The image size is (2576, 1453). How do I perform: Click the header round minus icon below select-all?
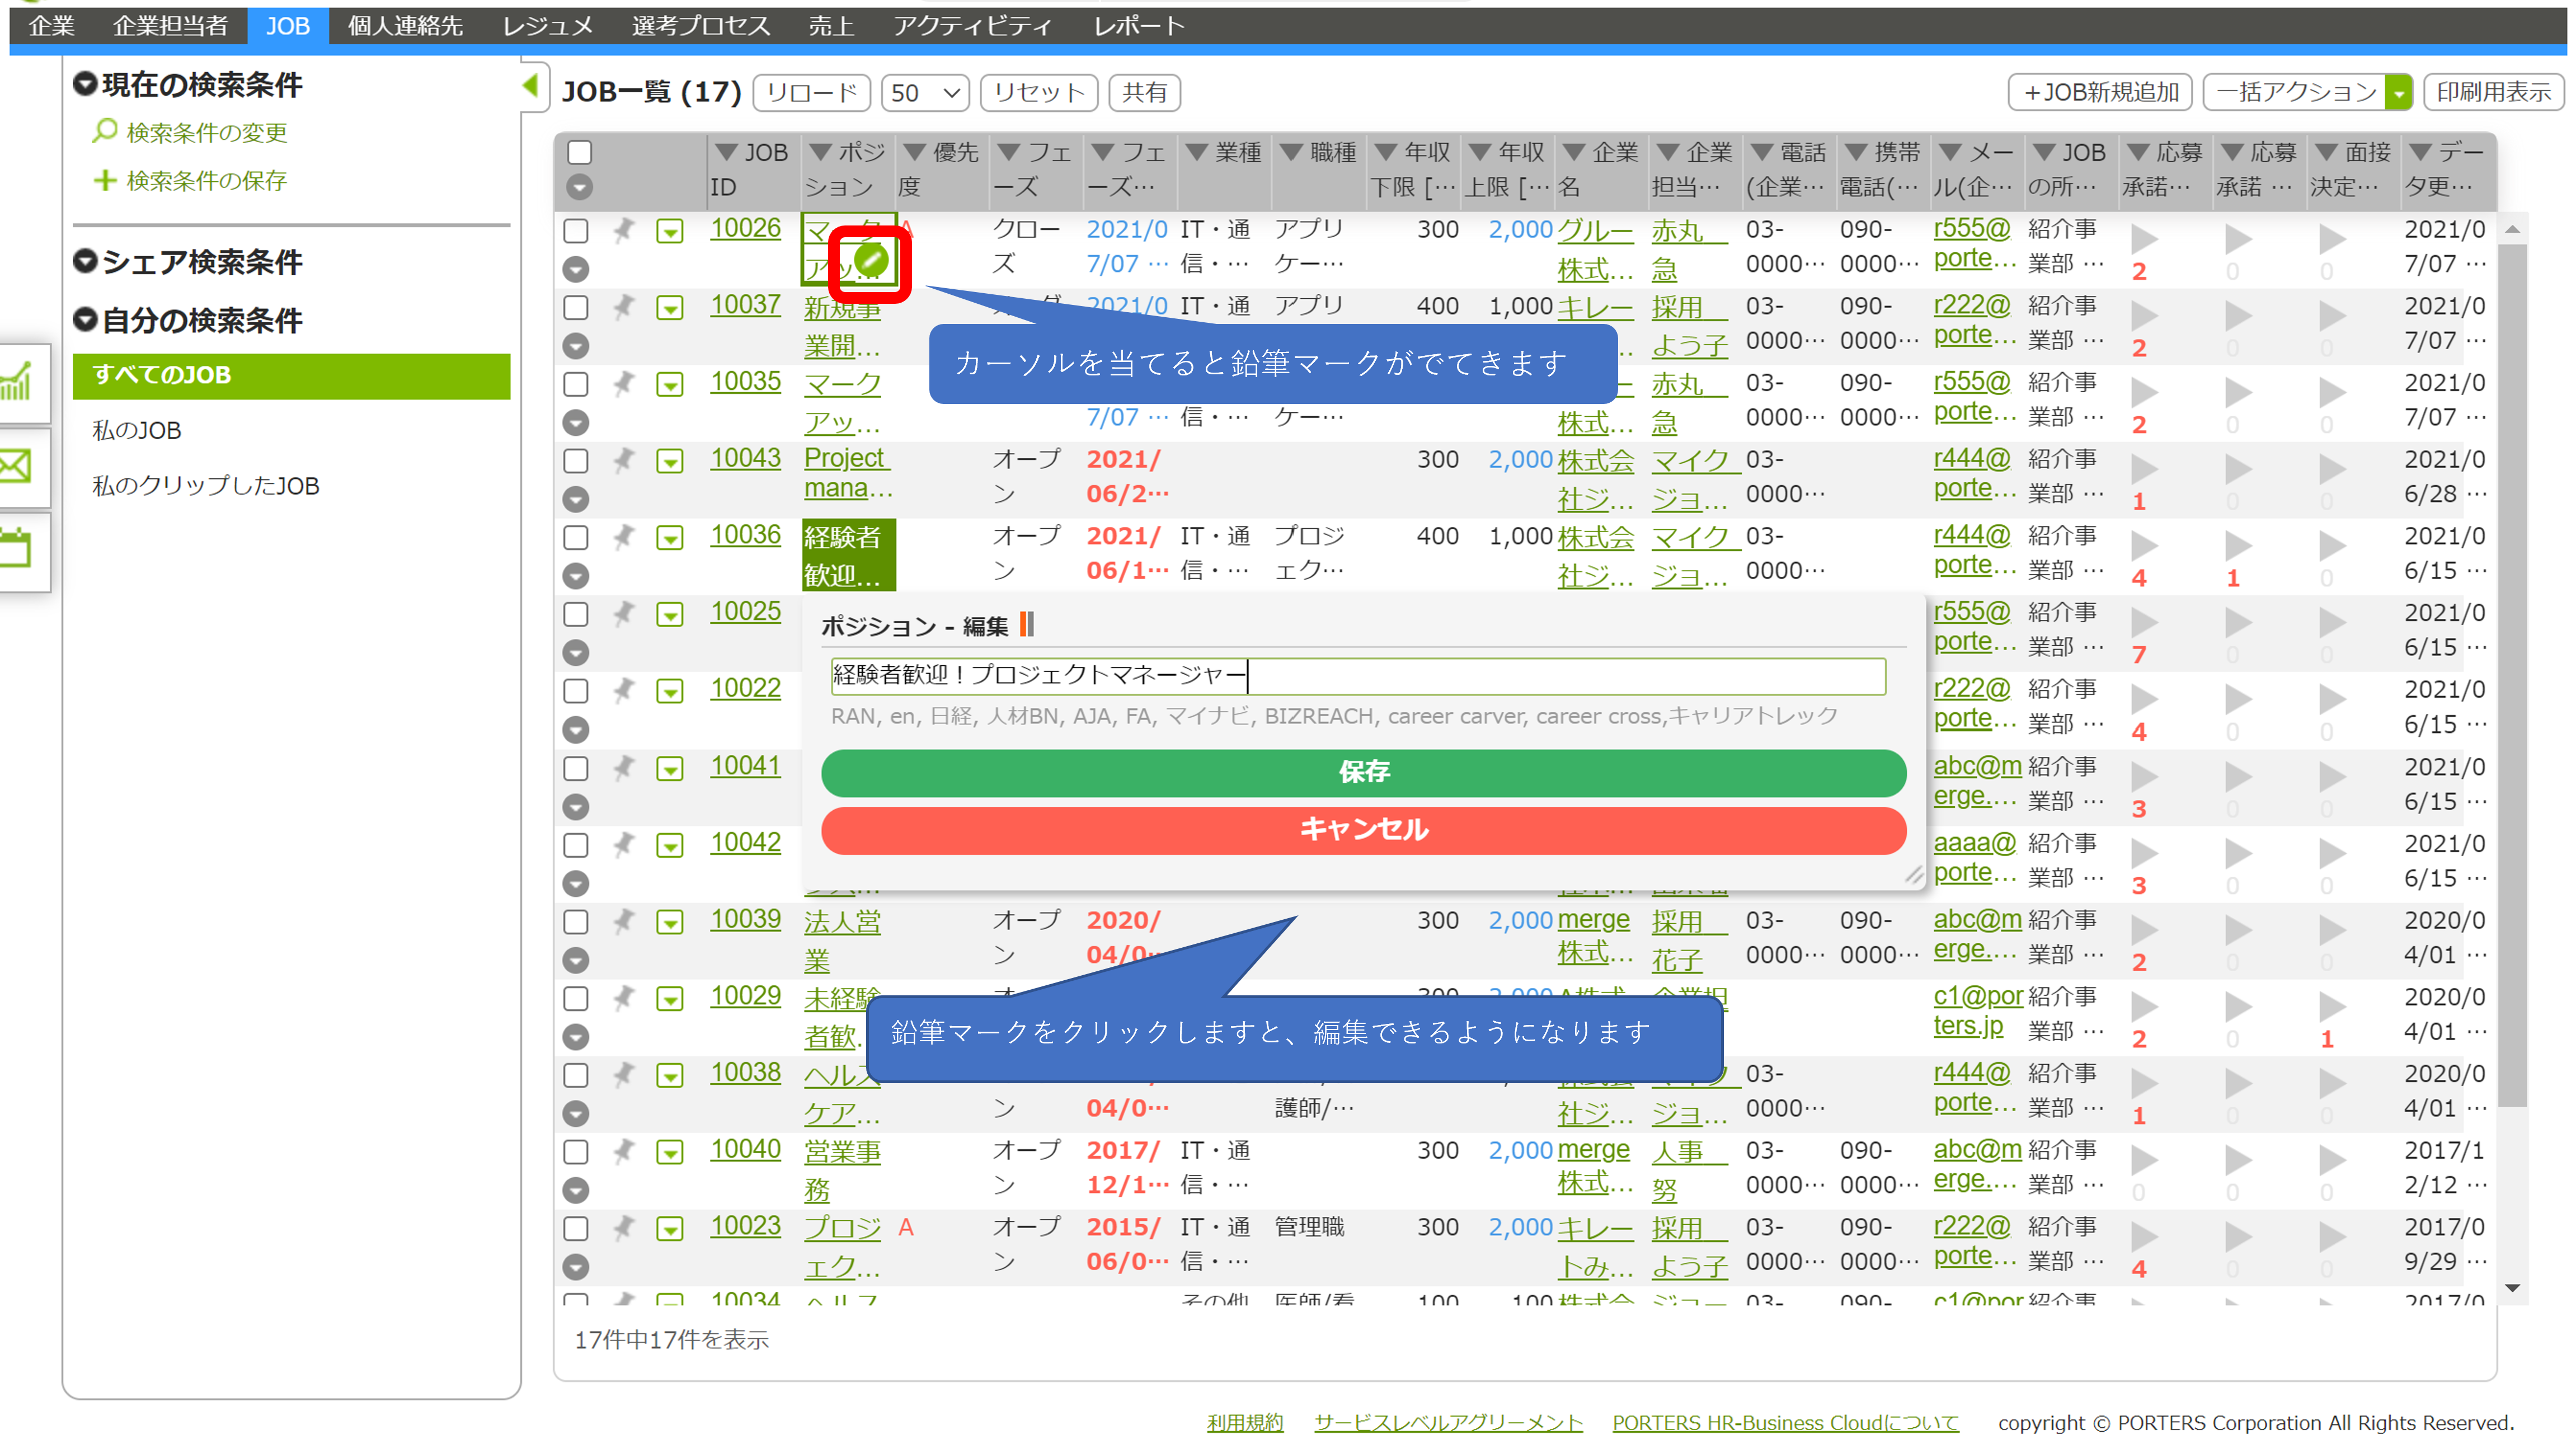(579, 187)
